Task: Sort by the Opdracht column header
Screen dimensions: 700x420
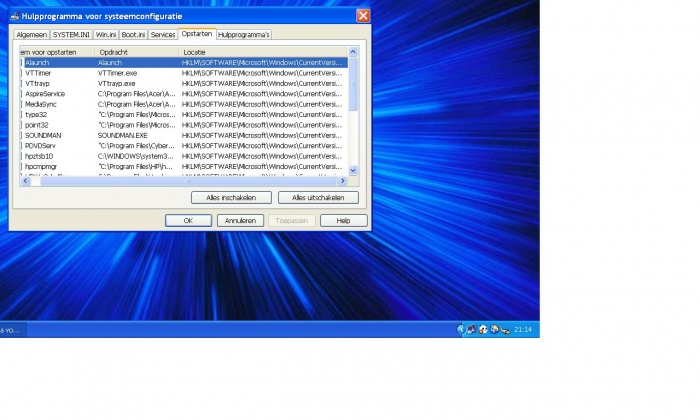Action: point(137,52)
